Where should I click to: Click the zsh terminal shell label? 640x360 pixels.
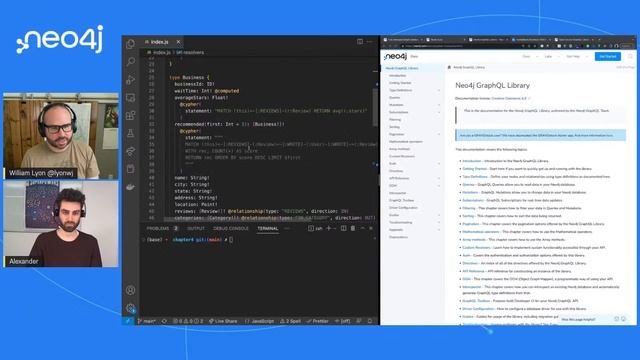tap(316, 229)
